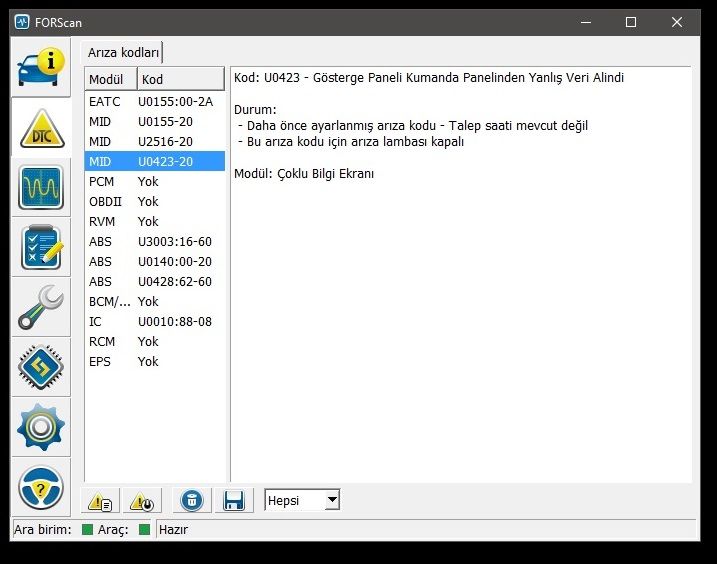Close the FORScan window
717x564 pixels.
(677, 22)
